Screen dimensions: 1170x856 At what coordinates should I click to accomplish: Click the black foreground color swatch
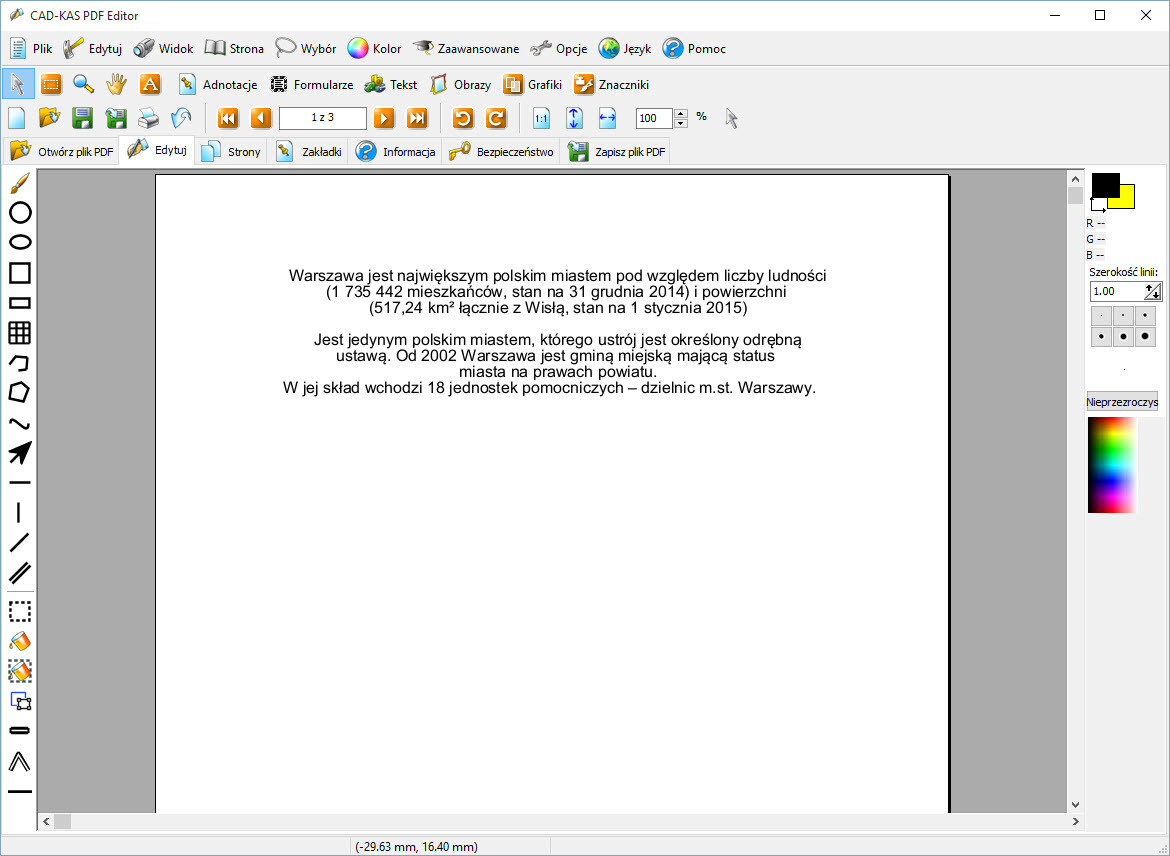1105,185
